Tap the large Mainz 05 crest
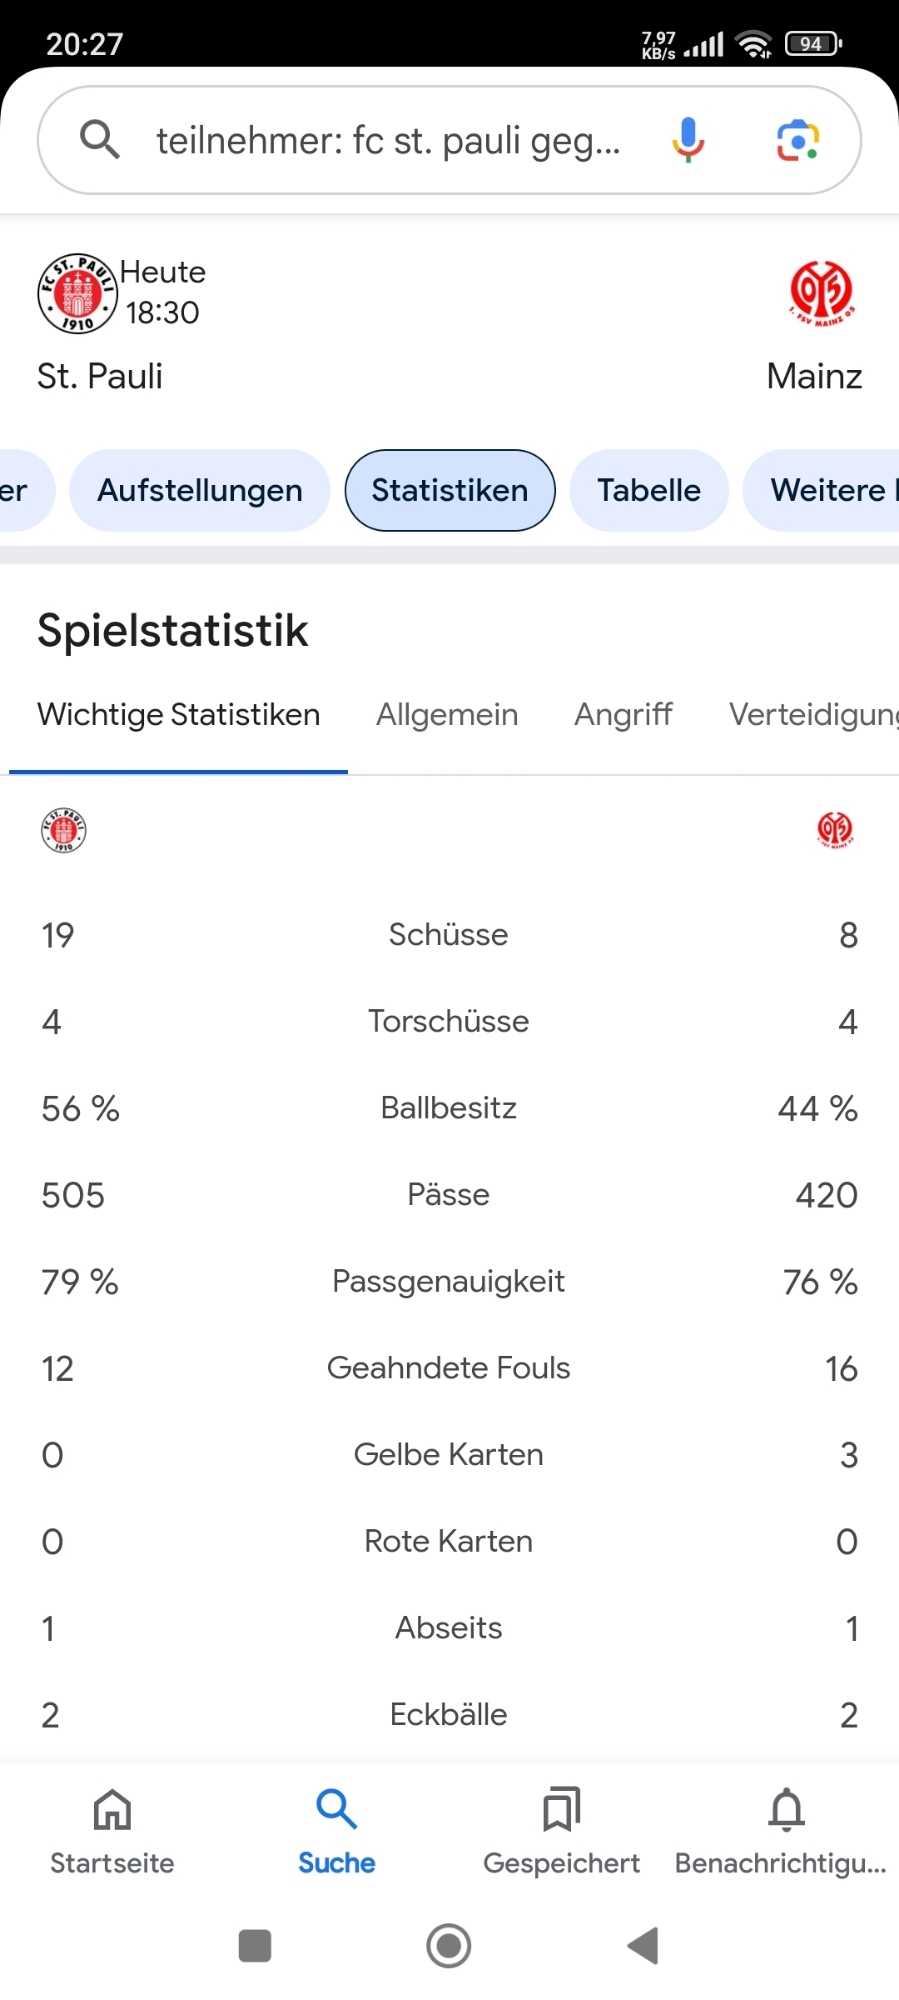This screenshot has height=2000, width=899. pos(821,292)
